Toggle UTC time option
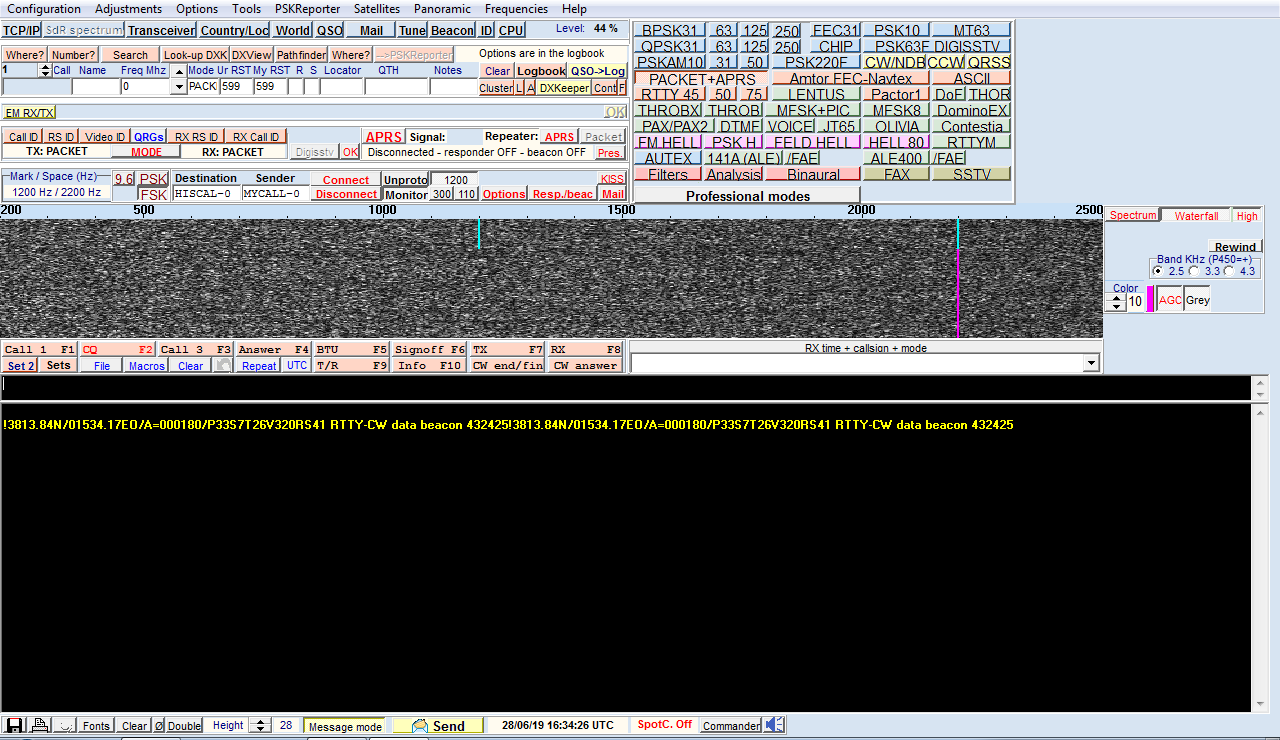Viewport: 1280px width, 740px height. tap(297, 366)
